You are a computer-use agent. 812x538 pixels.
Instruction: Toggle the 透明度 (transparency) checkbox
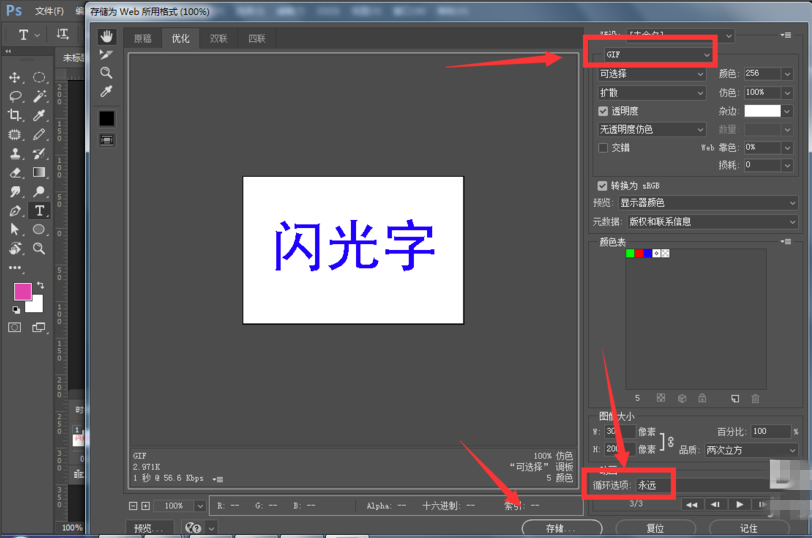(x=603, y=111)
